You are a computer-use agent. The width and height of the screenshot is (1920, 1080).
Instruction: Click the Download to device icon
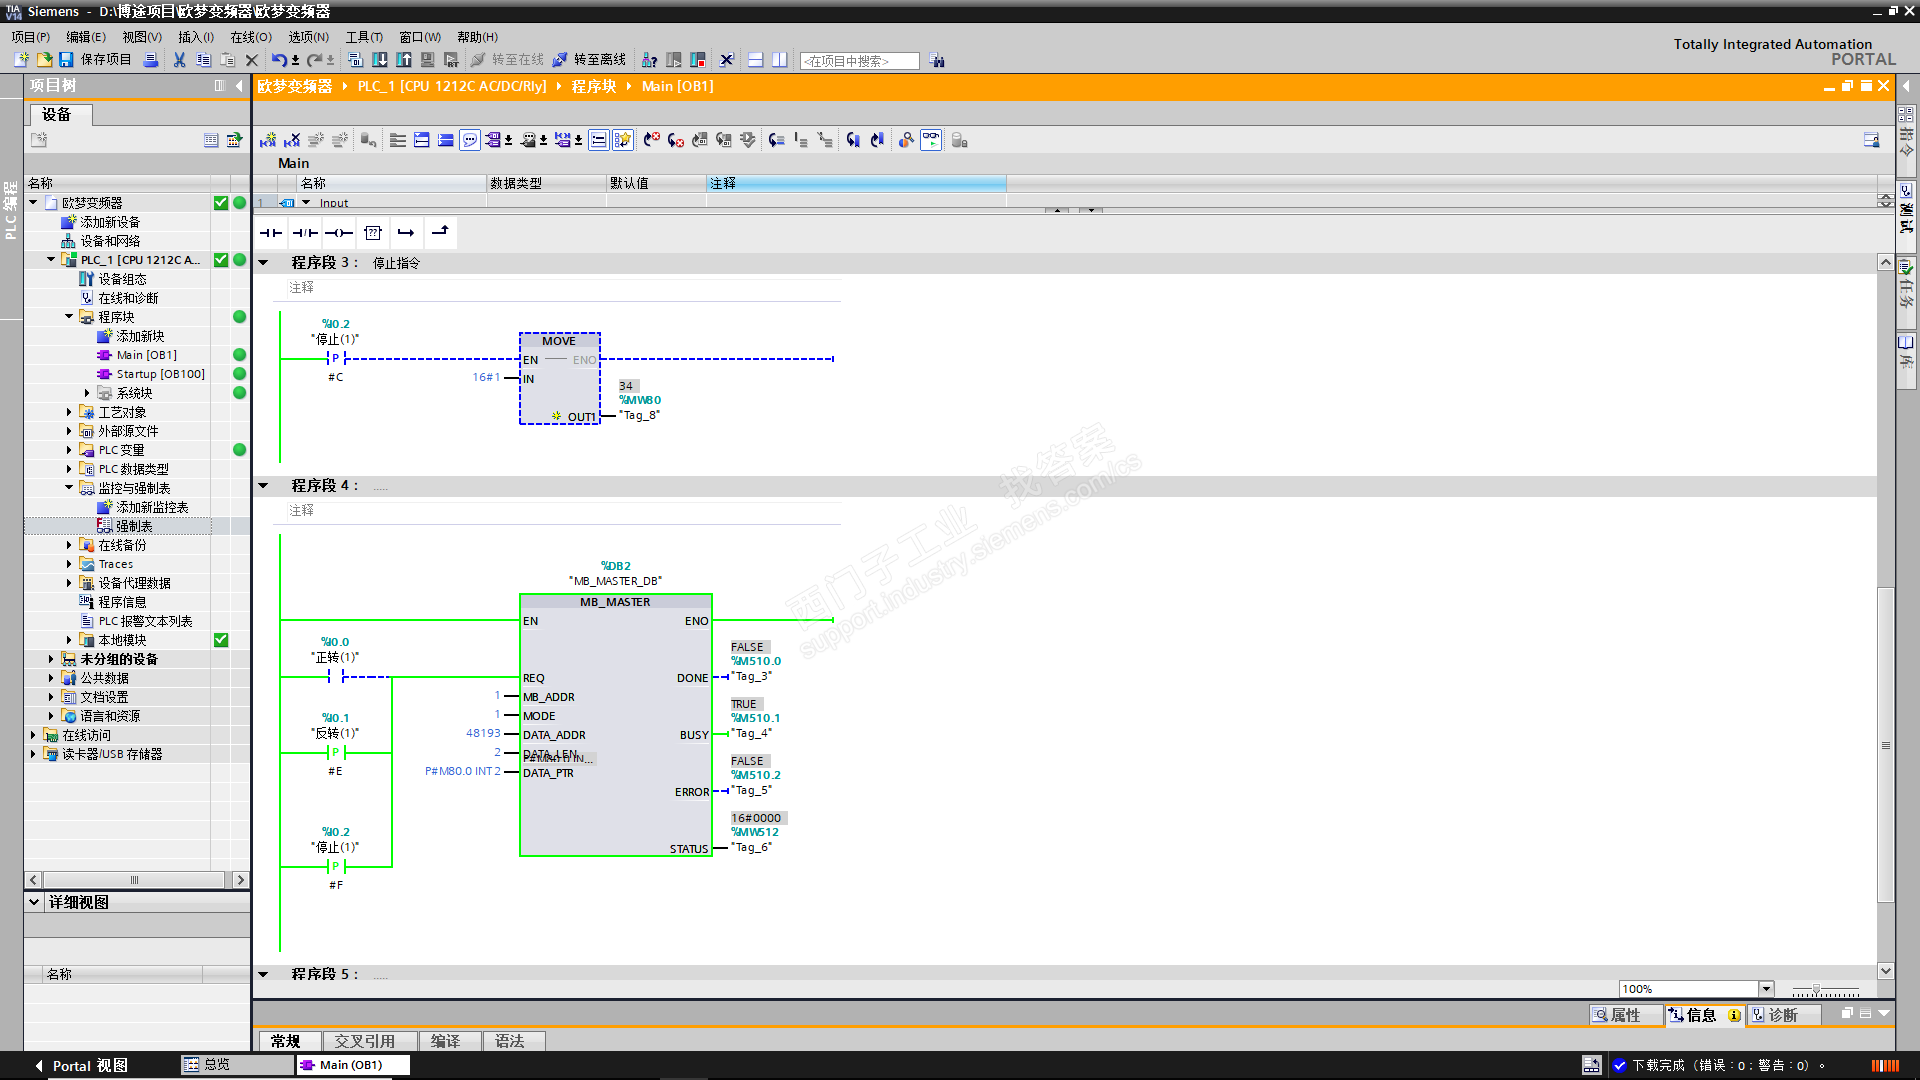(380, 60)
